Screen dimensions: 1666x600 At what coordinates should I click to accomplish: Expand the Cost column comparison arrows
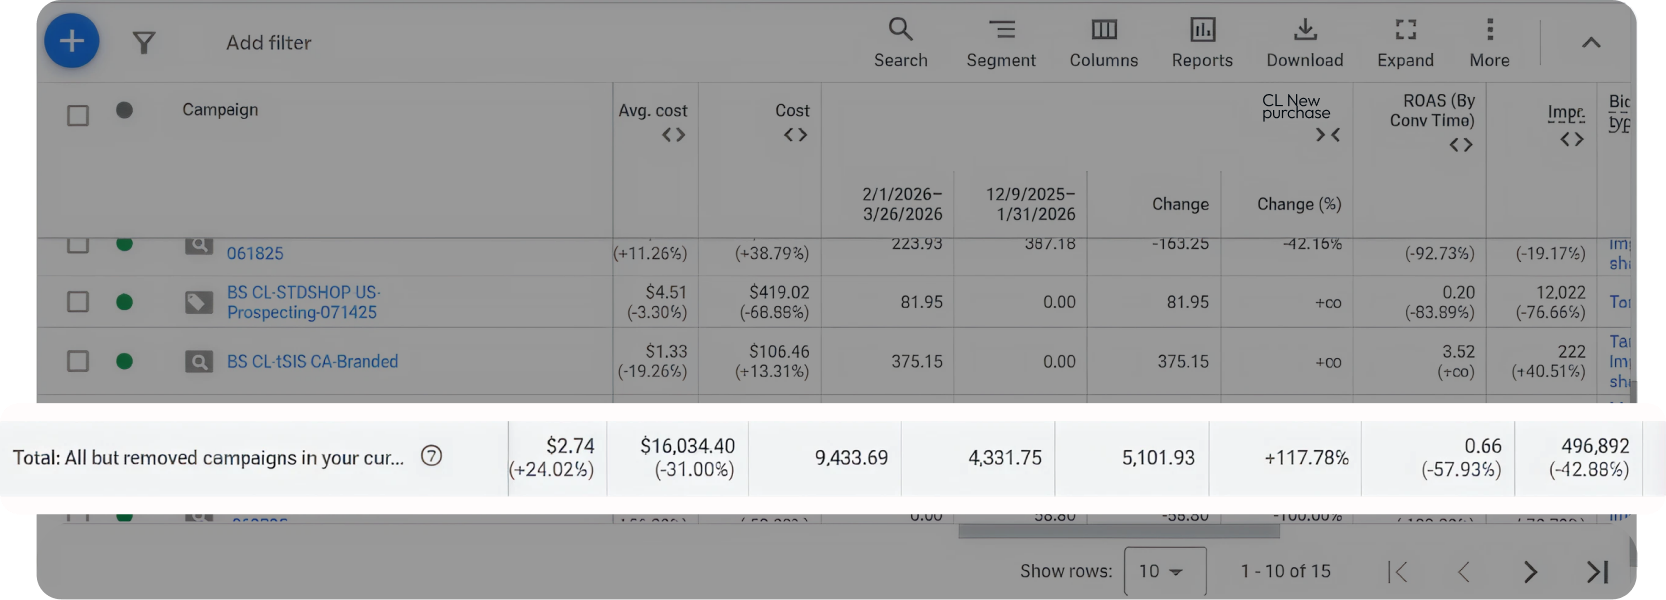pos(796,135)
